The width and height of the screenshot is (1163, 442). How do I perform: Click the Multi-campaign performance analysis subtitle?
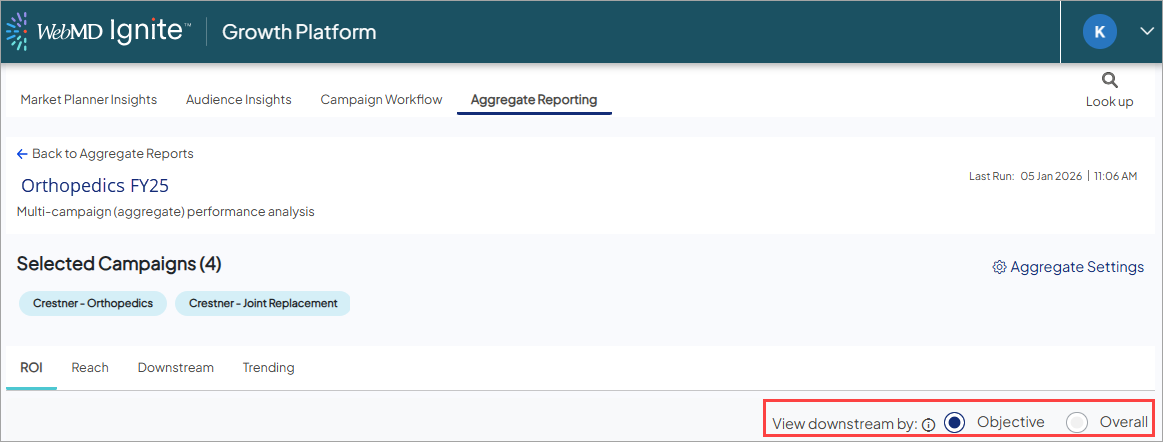[x=165, y=211]
